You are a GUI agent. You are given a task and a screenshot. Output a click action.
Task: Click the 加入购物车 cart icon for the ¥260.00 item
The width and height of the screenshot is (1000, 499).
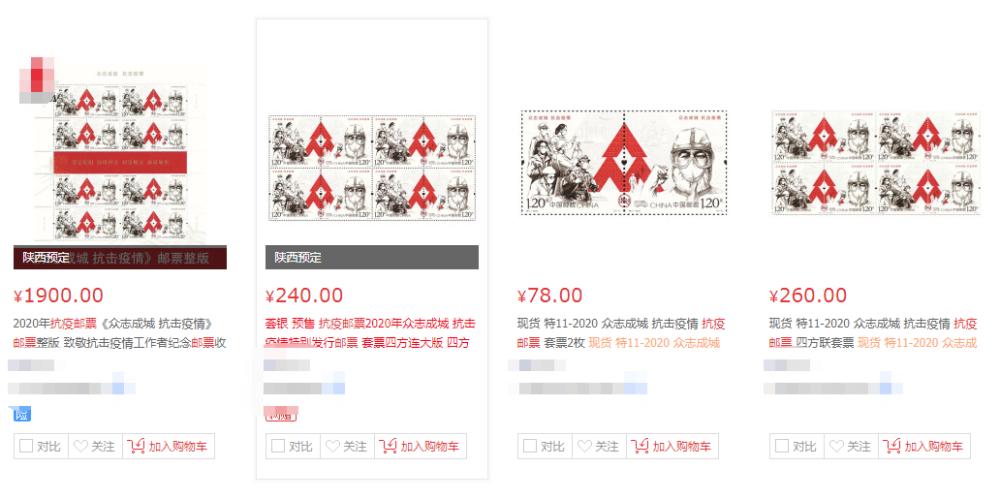click(892, 445)
